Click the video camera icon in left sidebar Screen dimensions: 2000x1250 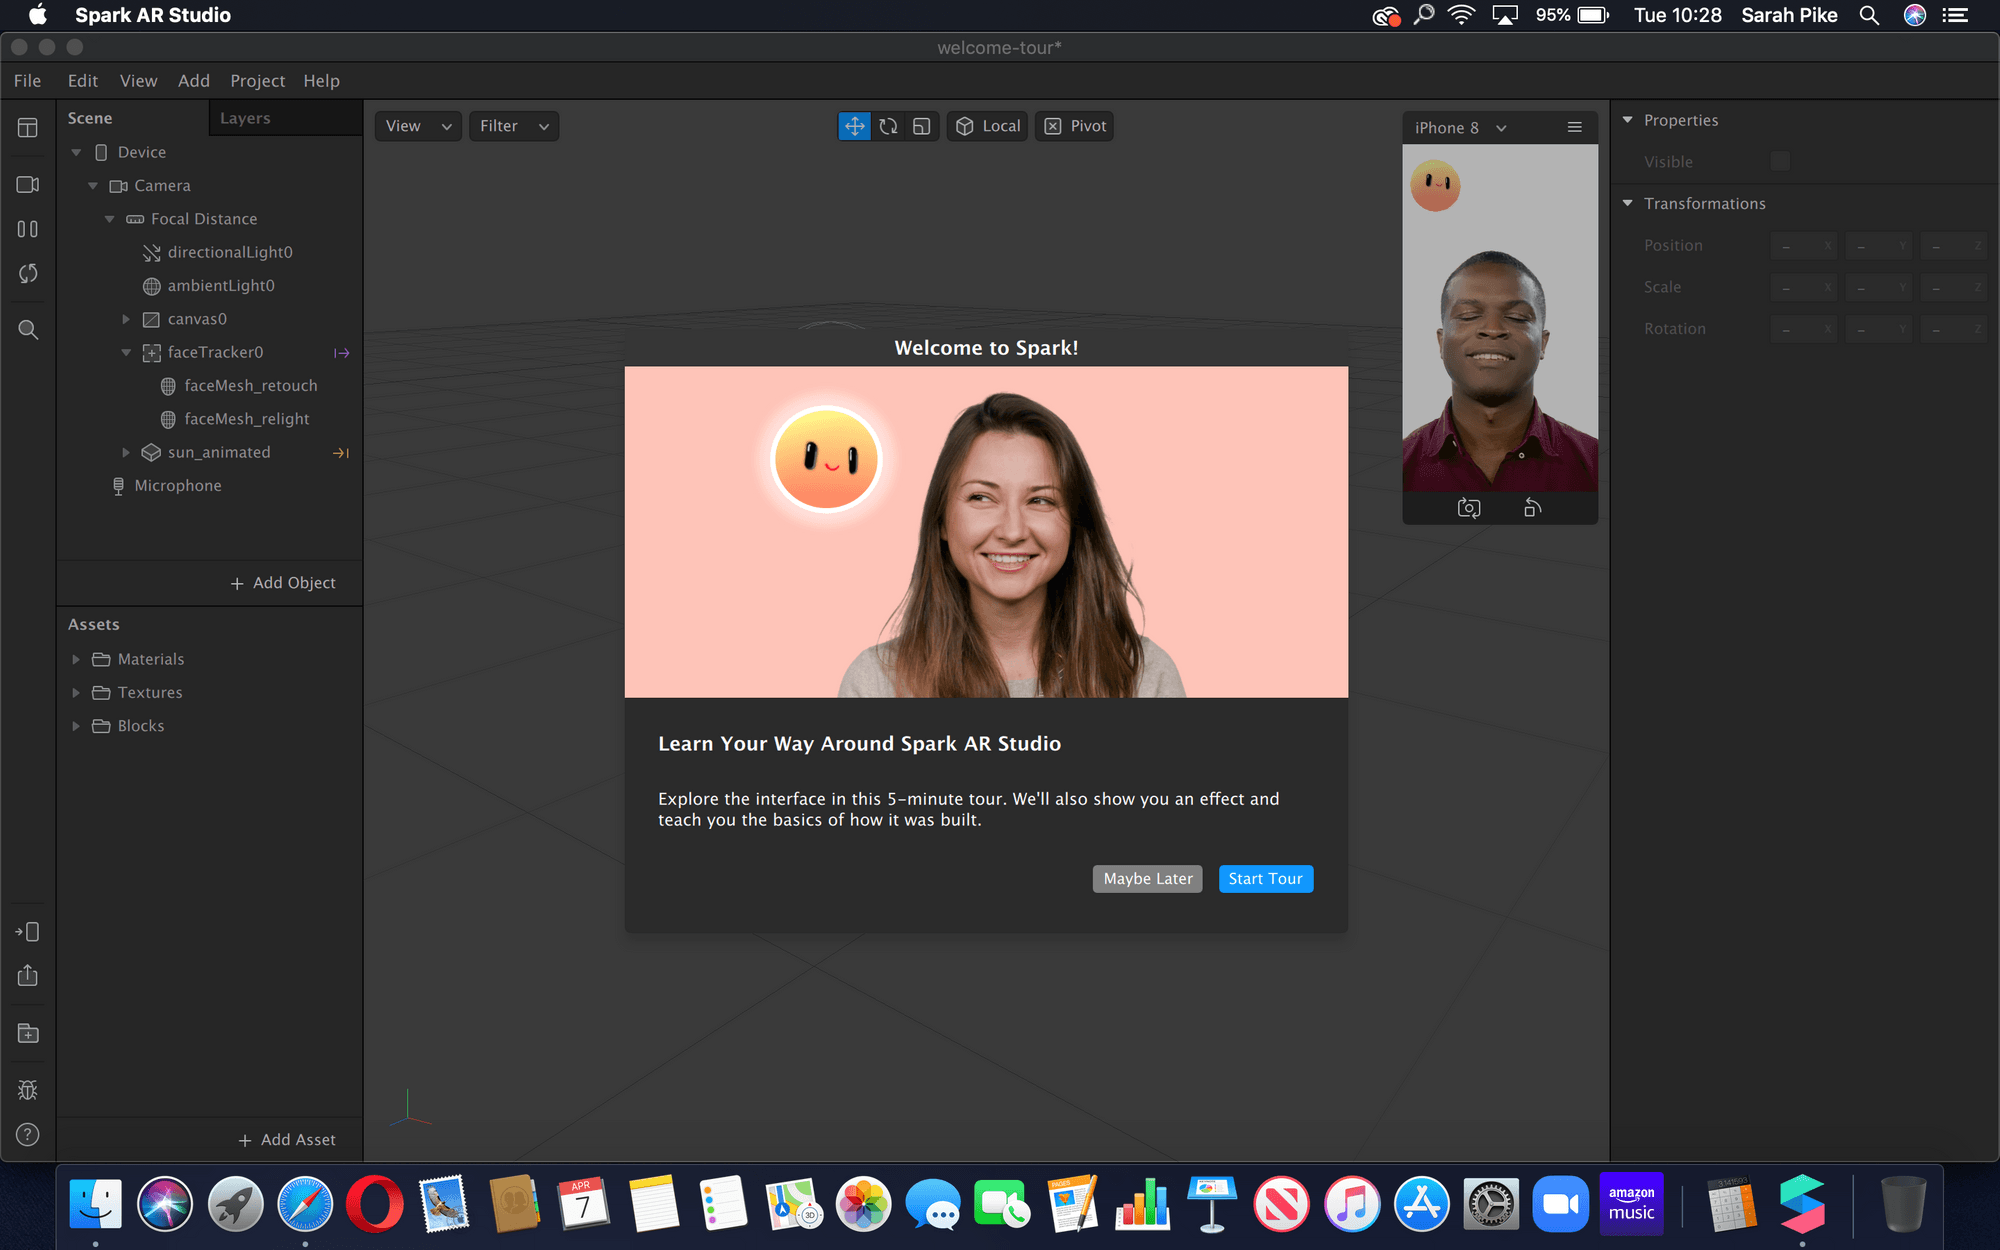[28, 185]
